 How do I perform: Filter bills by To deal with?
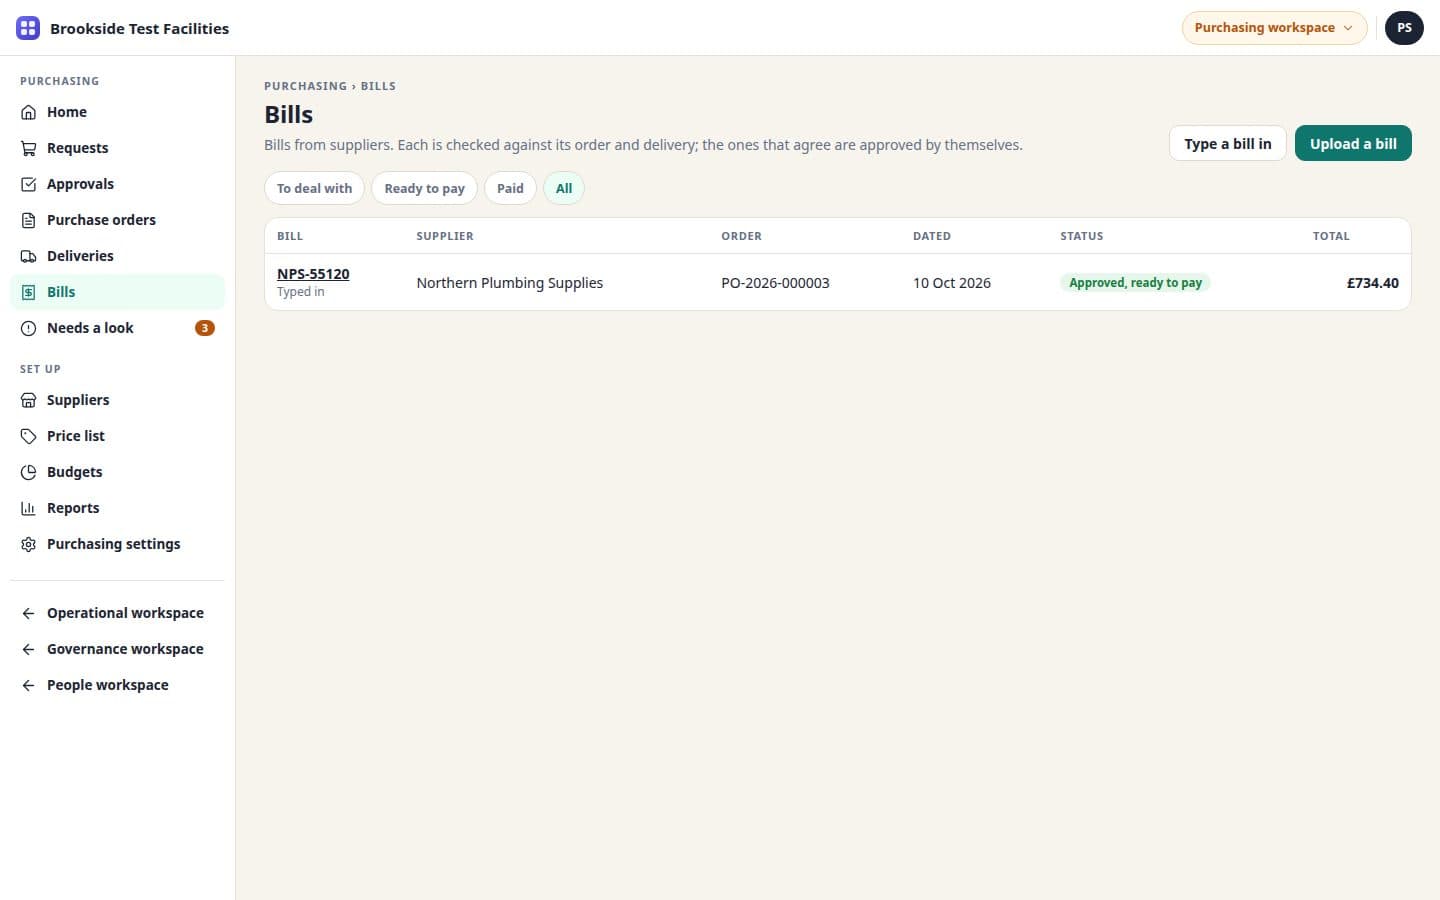coord(314,188)
